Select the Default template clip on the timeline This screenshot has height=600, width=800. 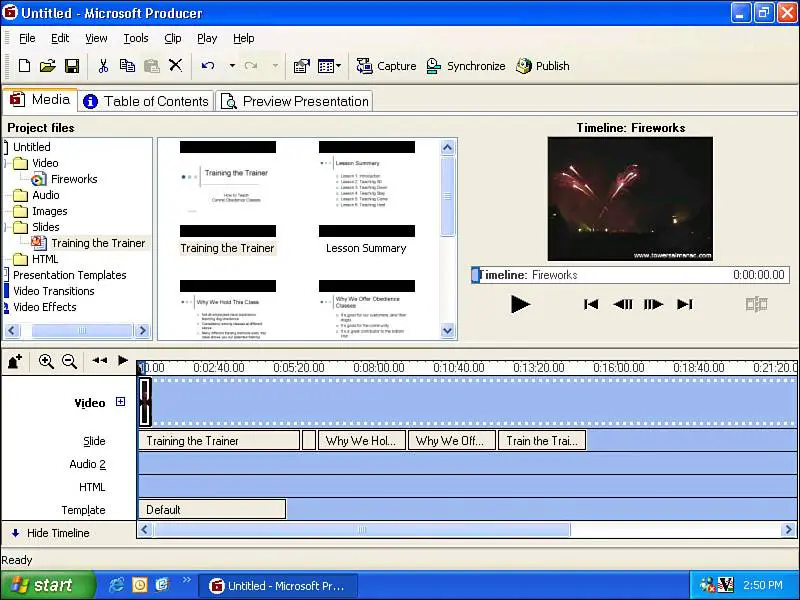(212, 509)
